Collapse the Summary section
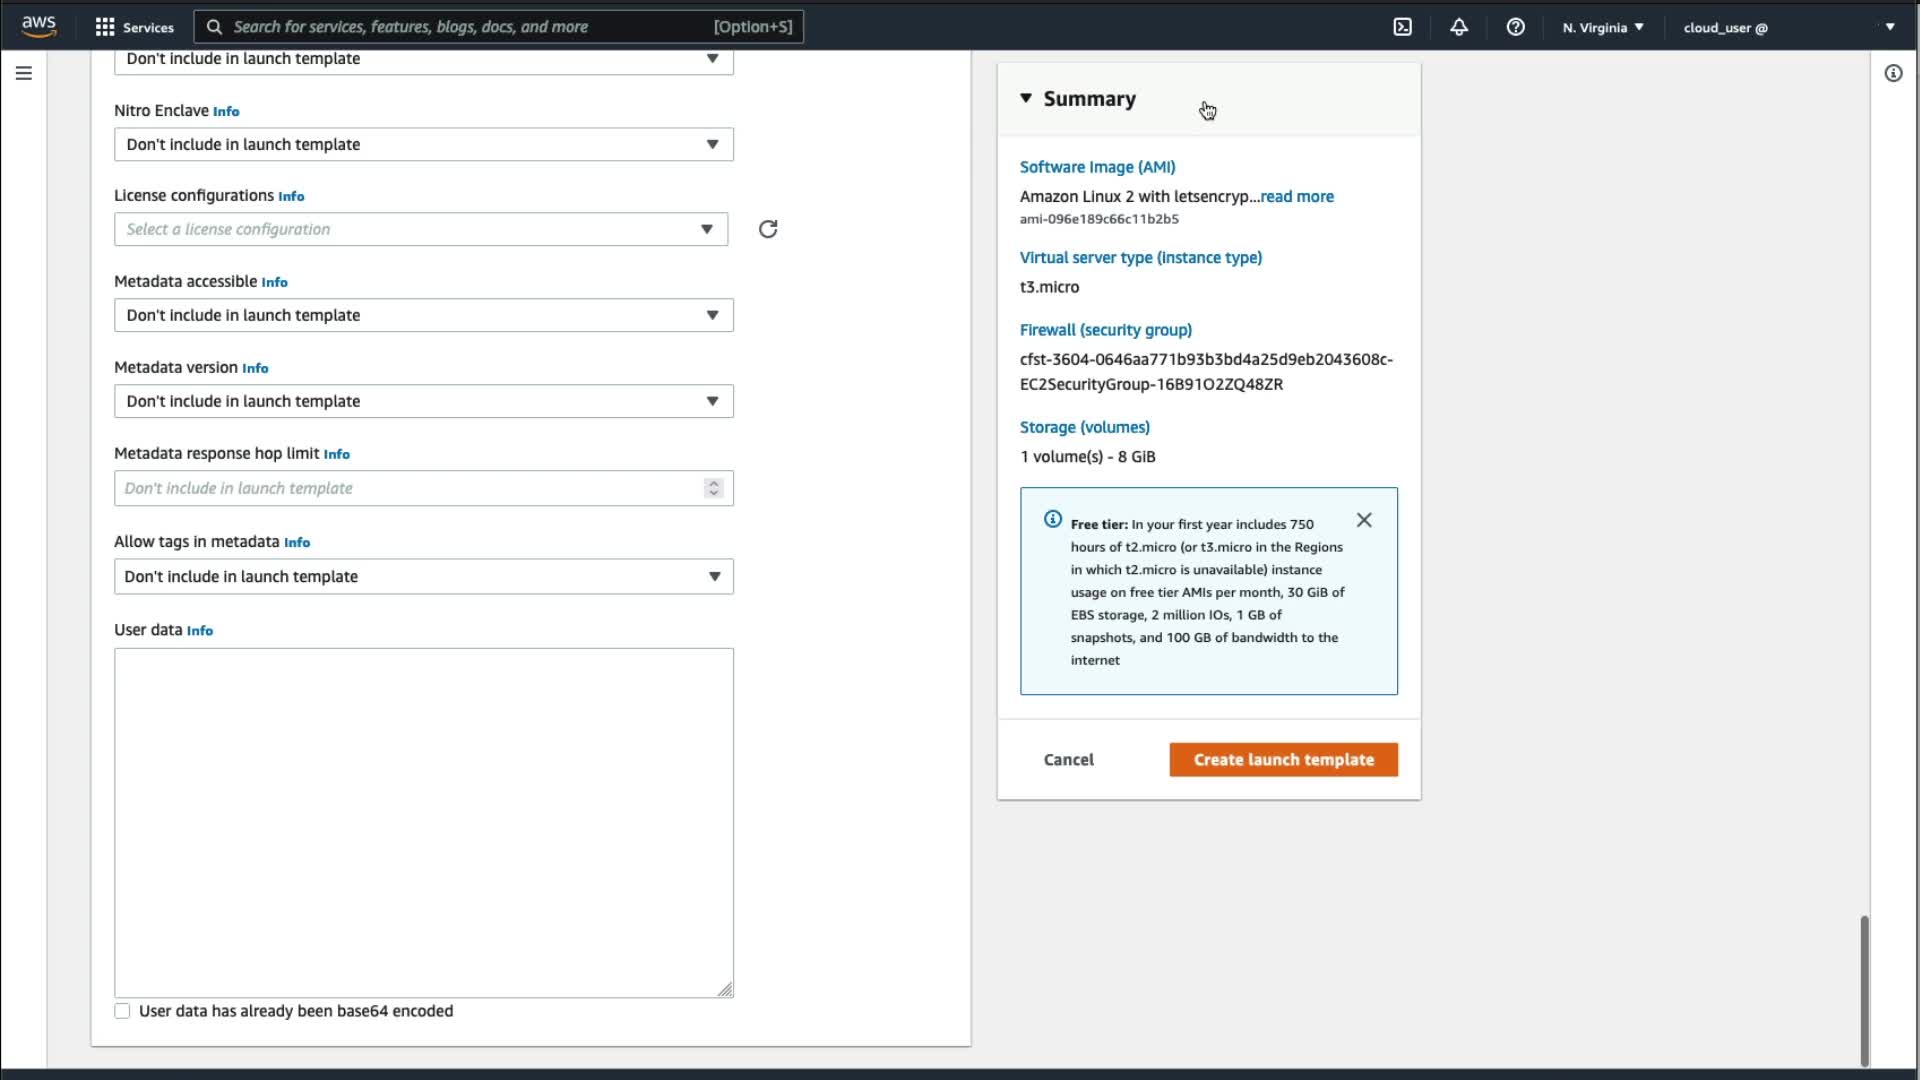1920x1080 pixels. tap(1026, 98)
